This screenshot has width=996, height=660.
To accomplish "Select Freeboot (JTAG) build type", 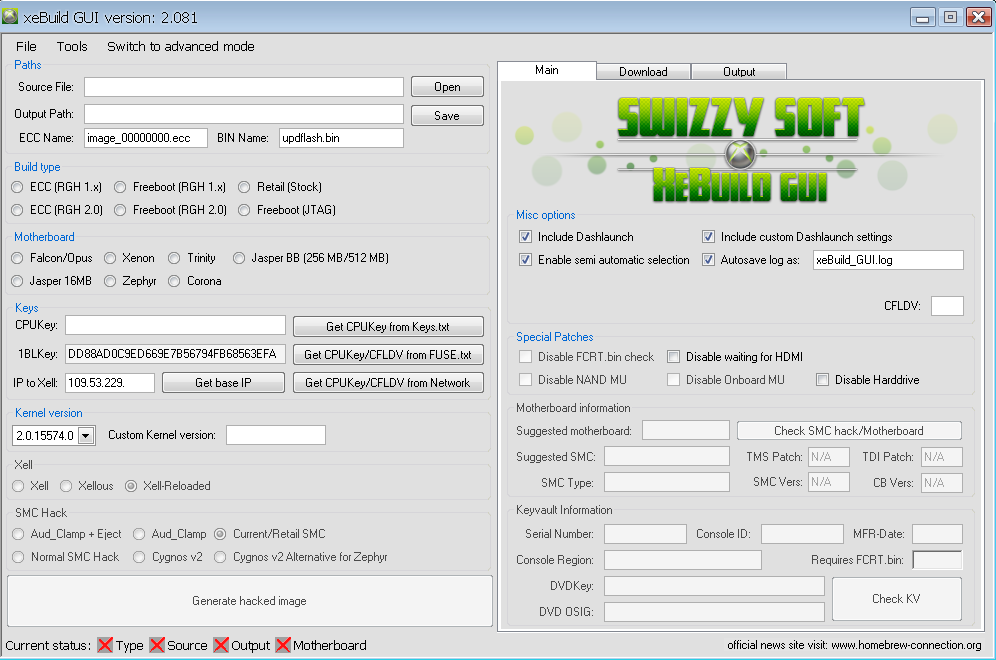I will 245,210.
